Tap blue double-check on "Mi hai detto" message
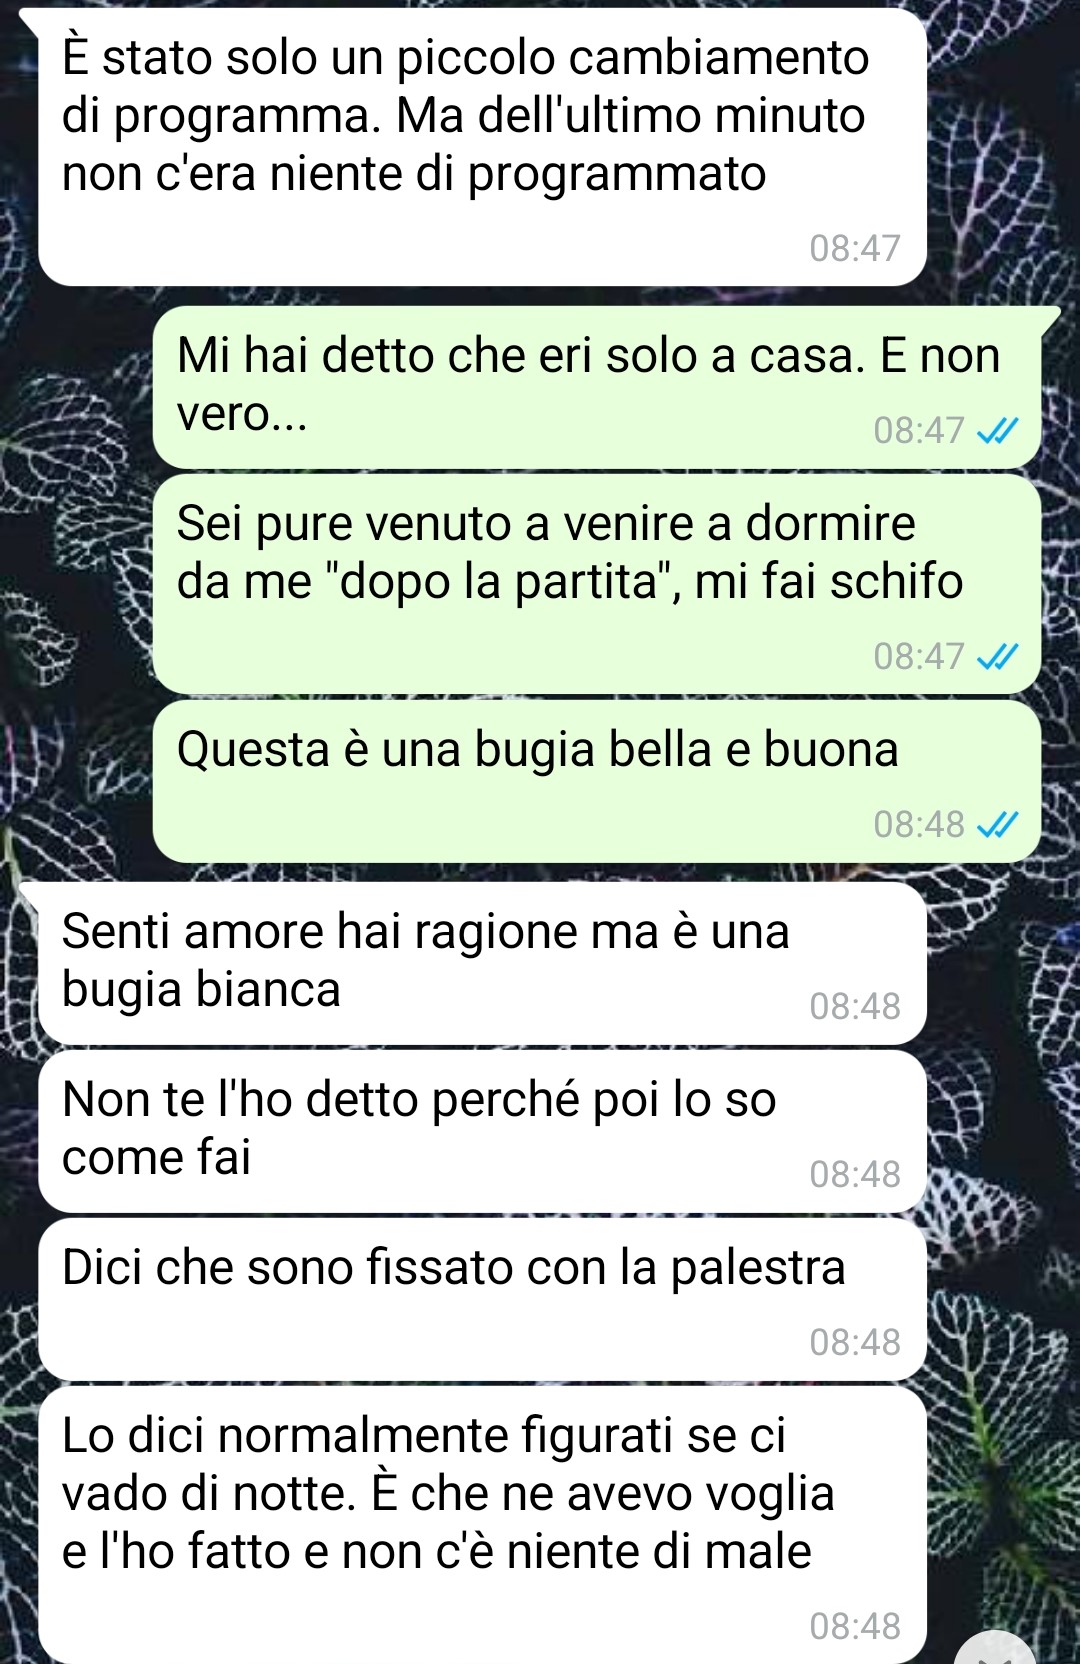This screenshot has width=1080, height=1664. point(997,430)
